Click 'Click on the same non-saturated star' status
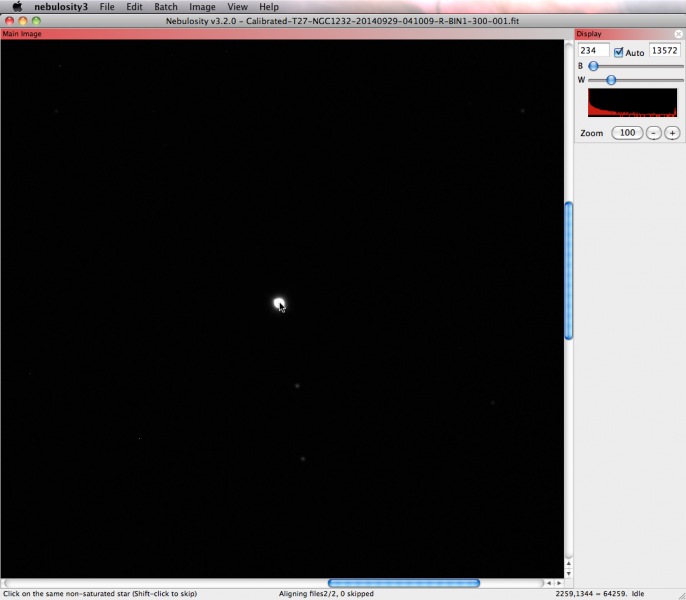The width and height of the screenshot is (686, 600). click(100, 594)
